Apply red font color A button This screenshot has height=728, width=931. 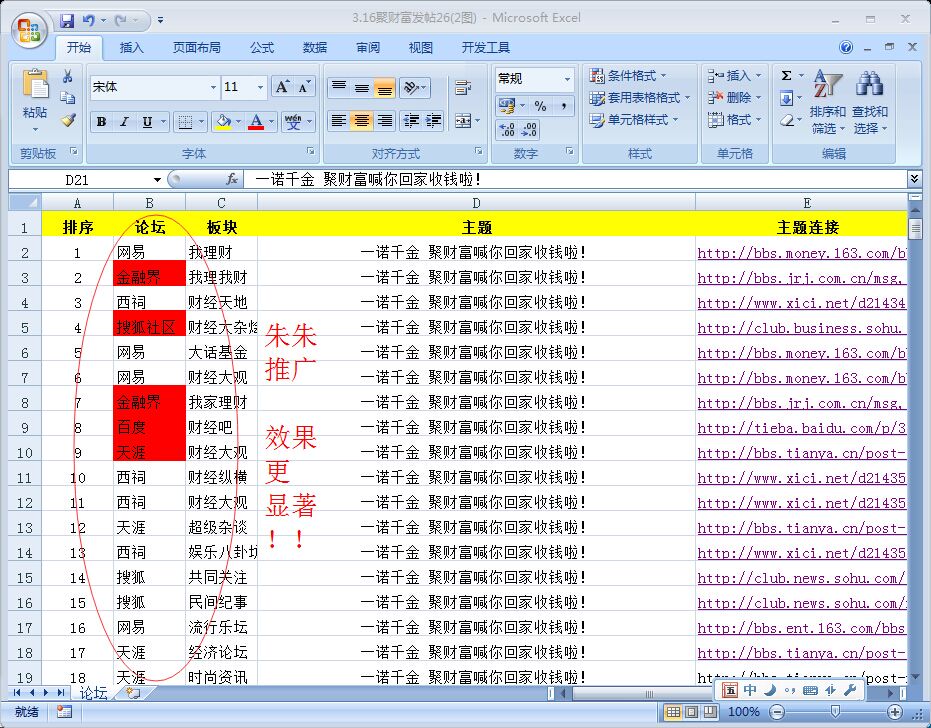pyautogui.click(x=256, y=122)
